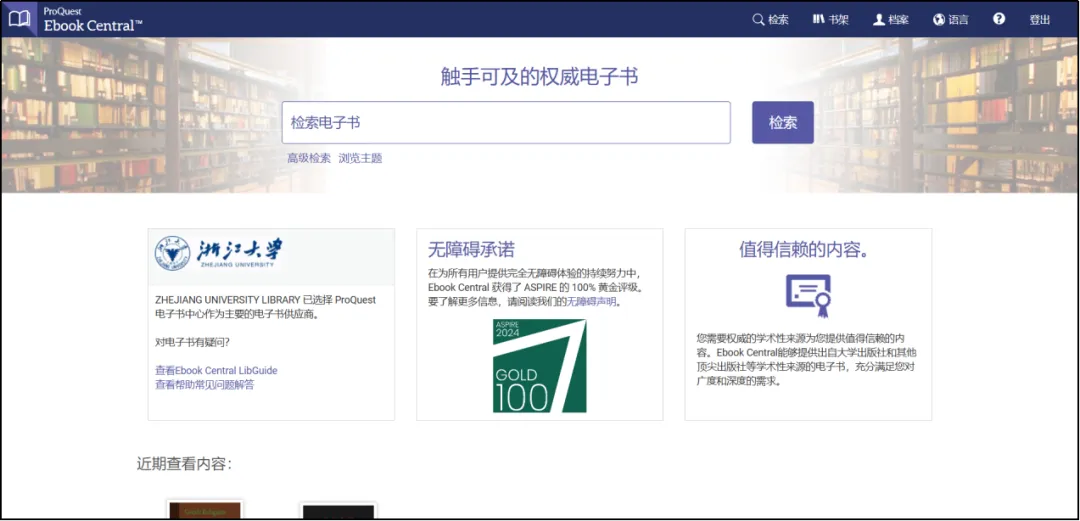Click the help question mark icon
This screenshot has height=521, width=1080.
[x=999, y=19]
